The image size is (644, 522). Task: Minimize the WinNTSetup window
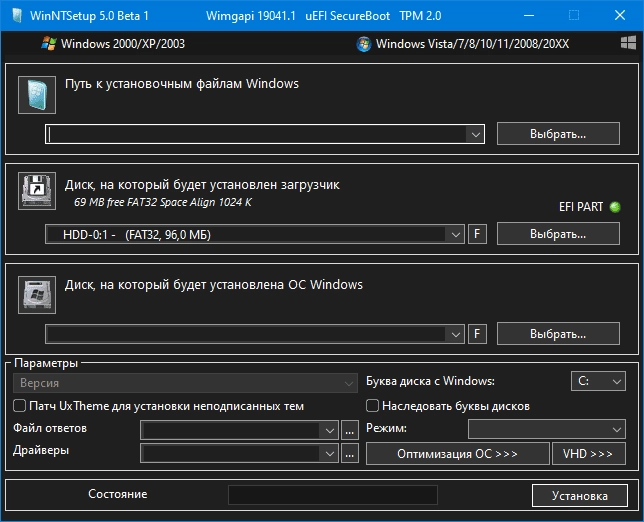click(x=529, y=16)
